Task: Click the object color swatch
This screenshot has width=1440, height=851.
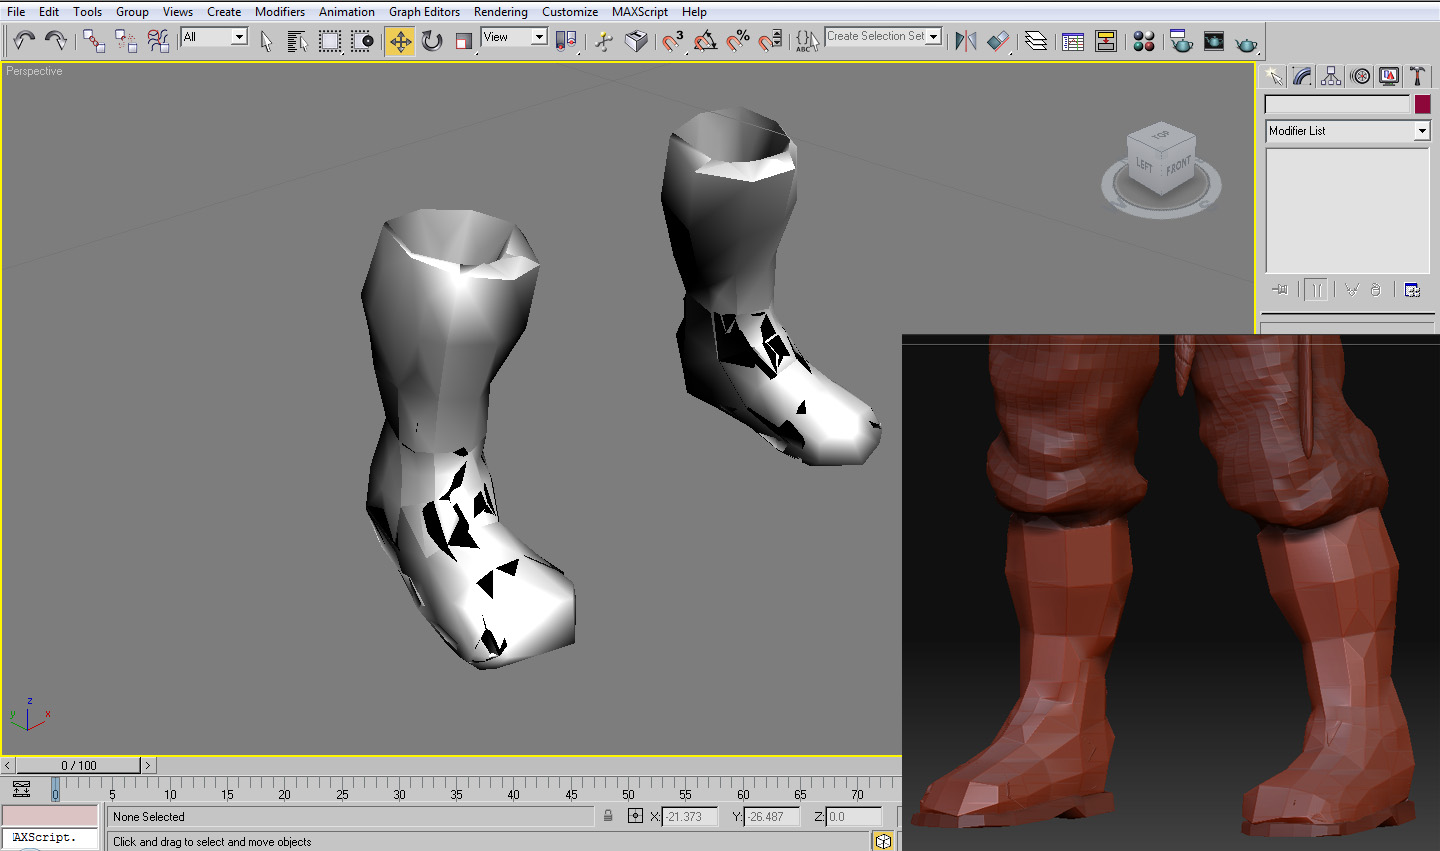Action: [x=1422, y=104]
